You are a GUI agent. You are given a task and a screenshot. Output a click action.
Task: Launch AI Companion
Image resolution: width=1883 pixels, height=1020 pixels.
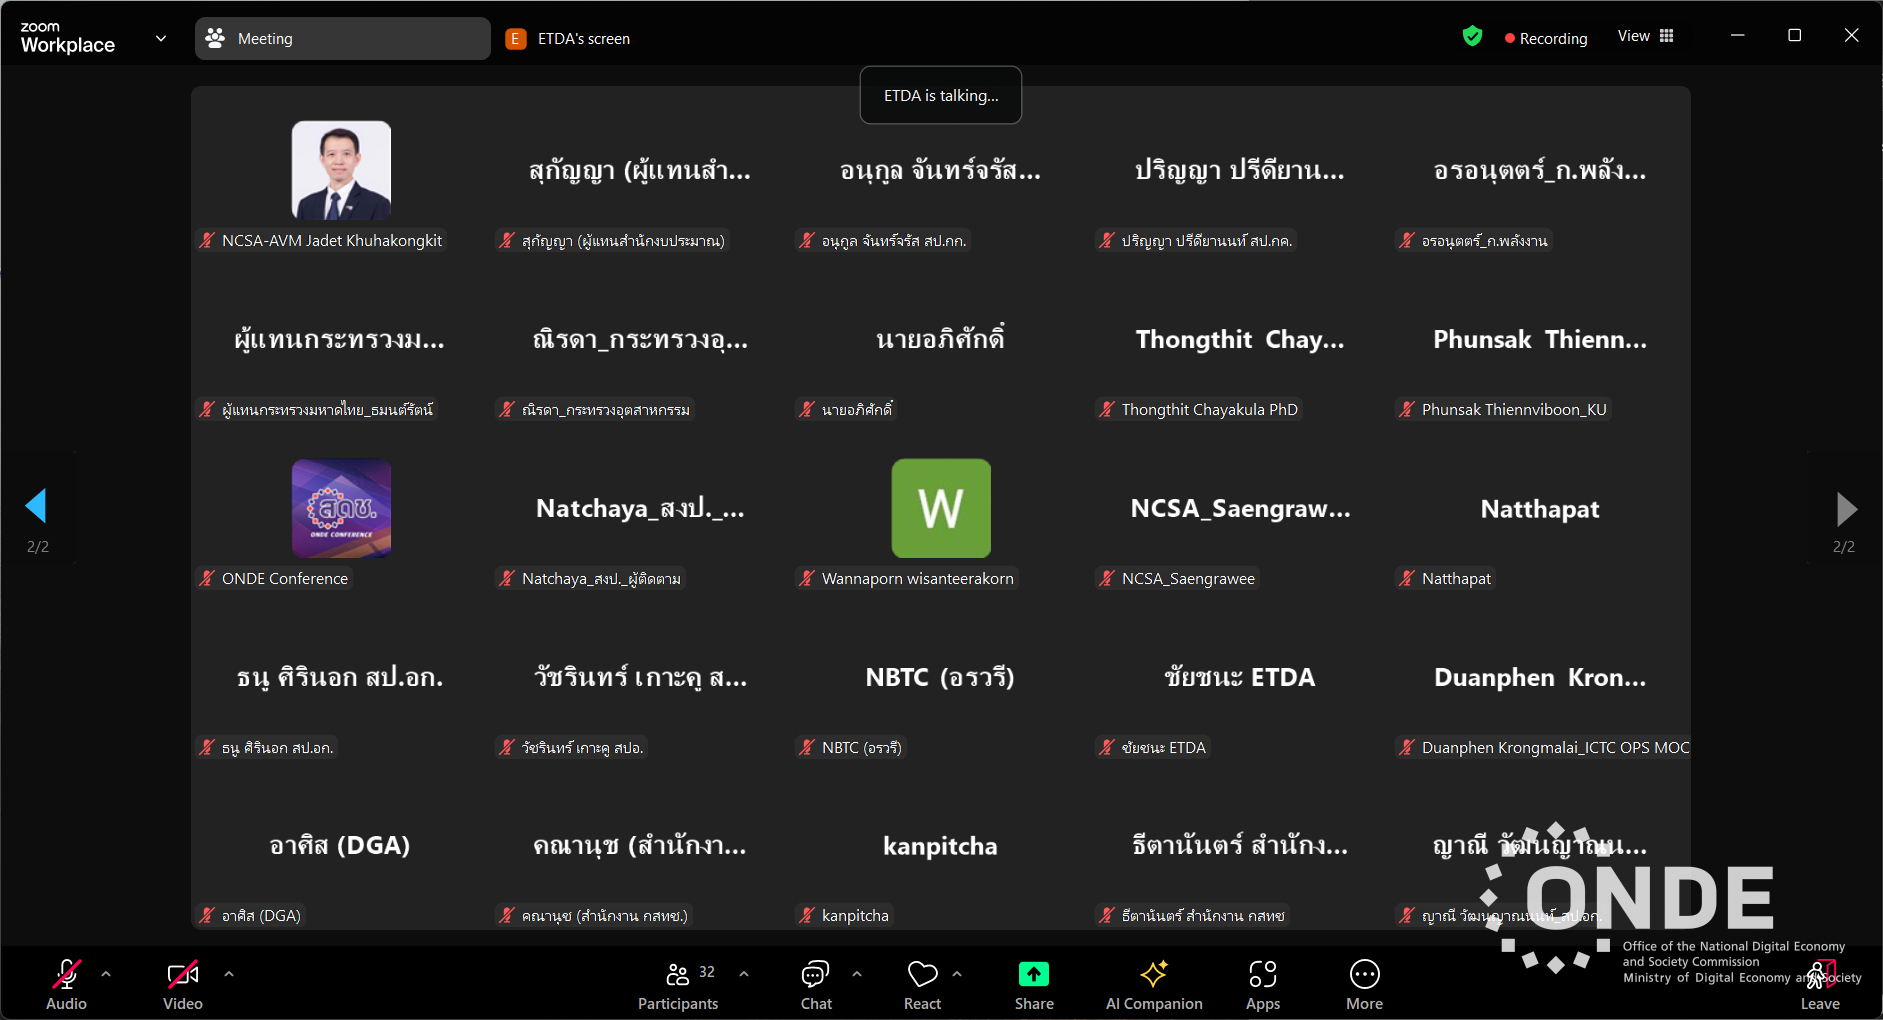(1154, 985)
